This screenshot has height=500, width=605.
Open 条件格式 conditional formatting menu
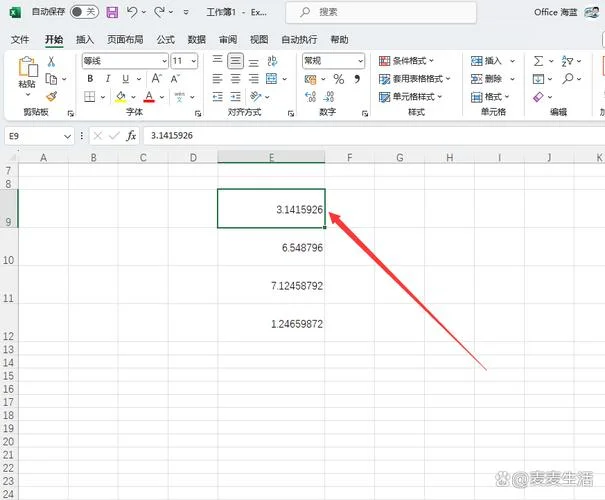pyautogui.click(x=406, y=61)
